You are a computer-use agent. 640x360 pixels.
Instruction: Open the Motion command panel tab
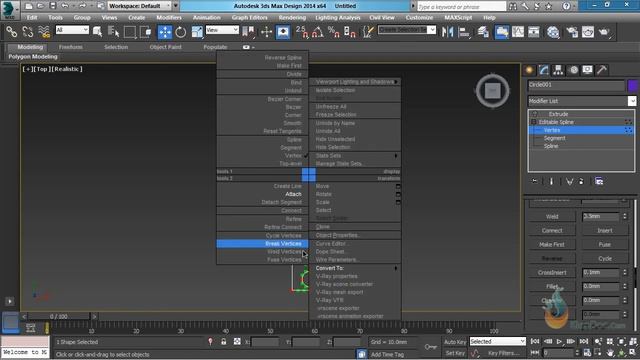[x=573, y=70]
